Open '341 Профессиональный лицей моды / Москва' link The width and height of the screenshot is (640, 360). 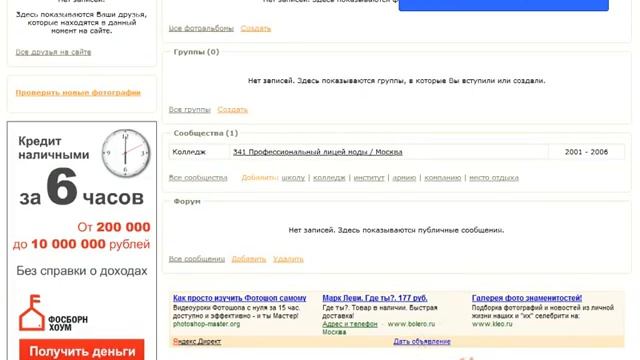[318, 152]
